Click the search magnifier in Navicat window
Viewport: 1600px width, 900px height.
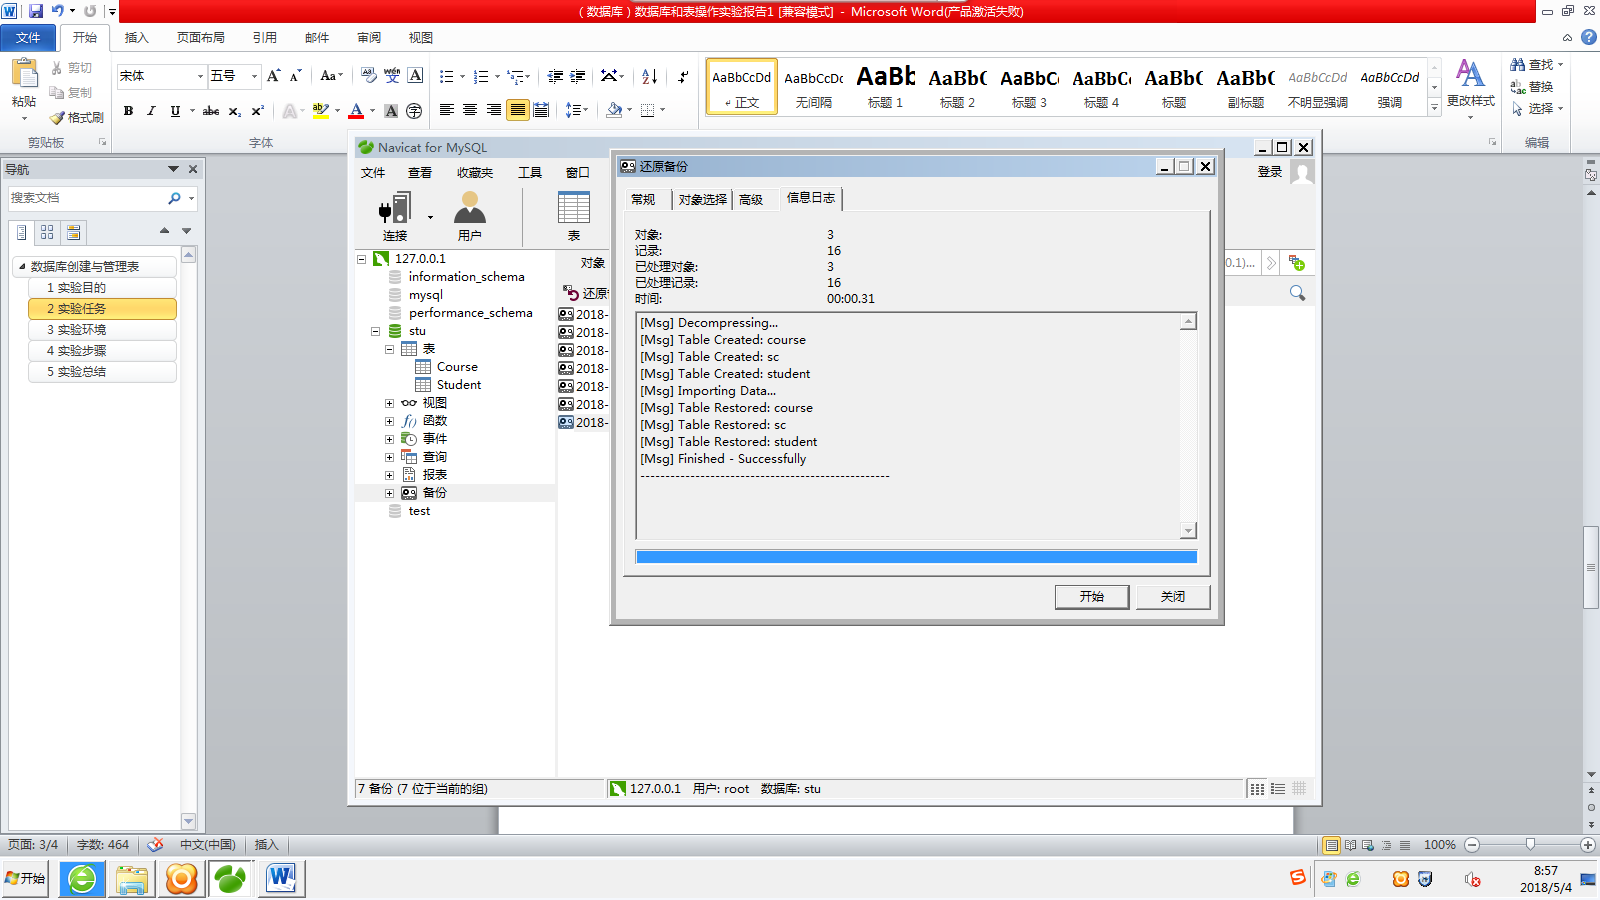(x=1297, y=293)
